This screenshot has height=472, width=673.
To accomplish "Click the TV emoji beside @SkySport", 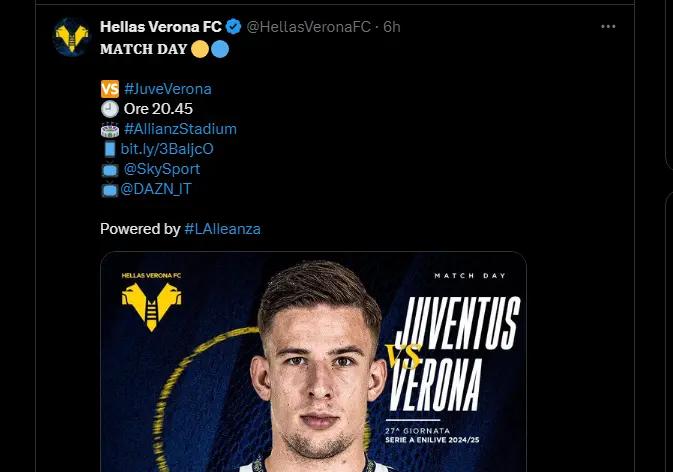I will [x=110, y=169].
